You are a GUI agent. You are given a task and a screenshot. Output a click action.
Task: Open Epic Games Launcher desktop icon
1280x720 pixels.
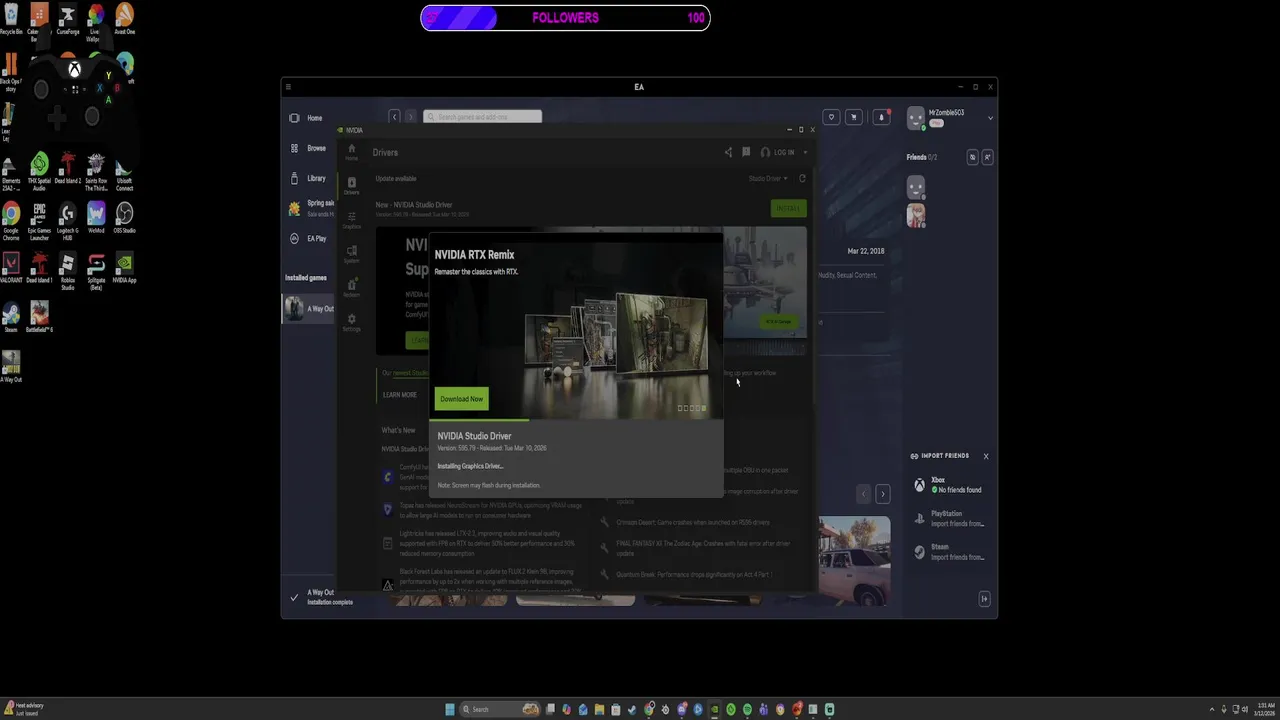[39, 222]
